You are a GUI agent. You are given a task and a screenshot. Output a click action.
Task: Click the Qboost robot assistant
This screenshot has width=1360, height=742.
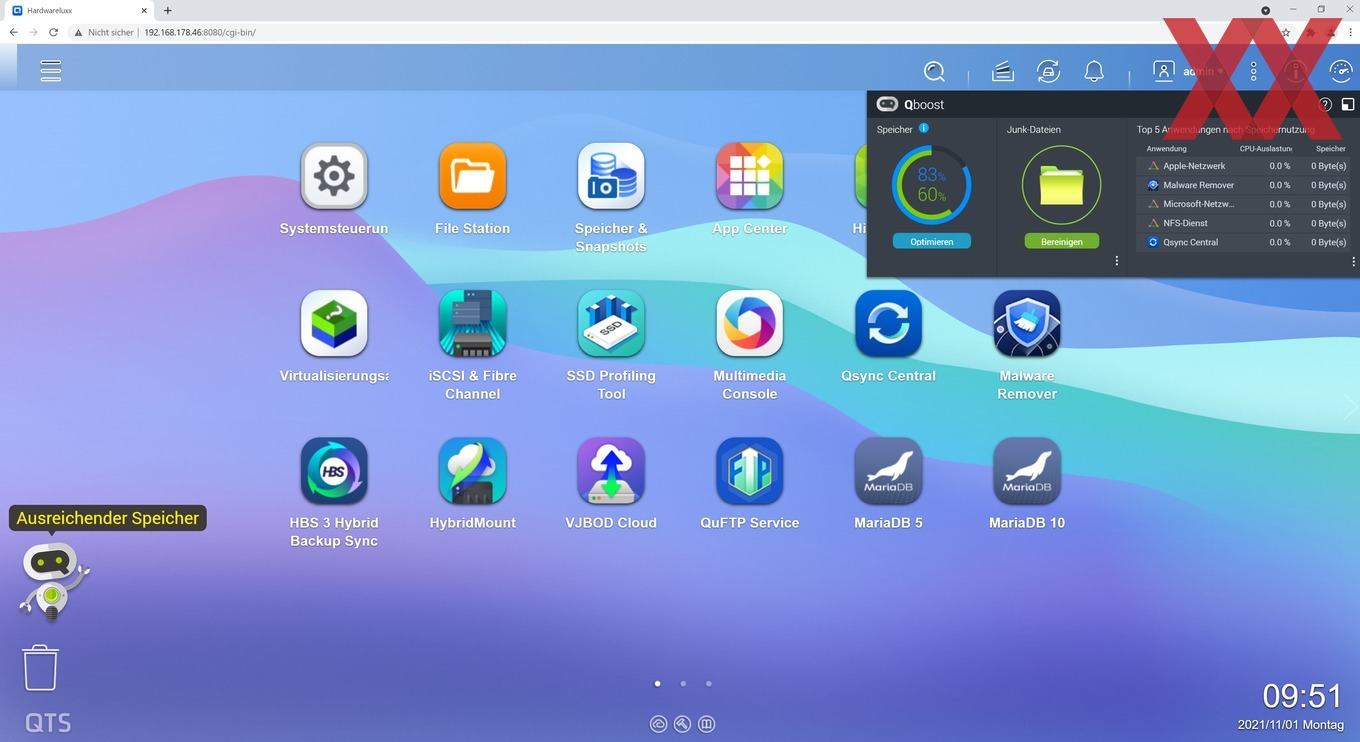(52, 580)
